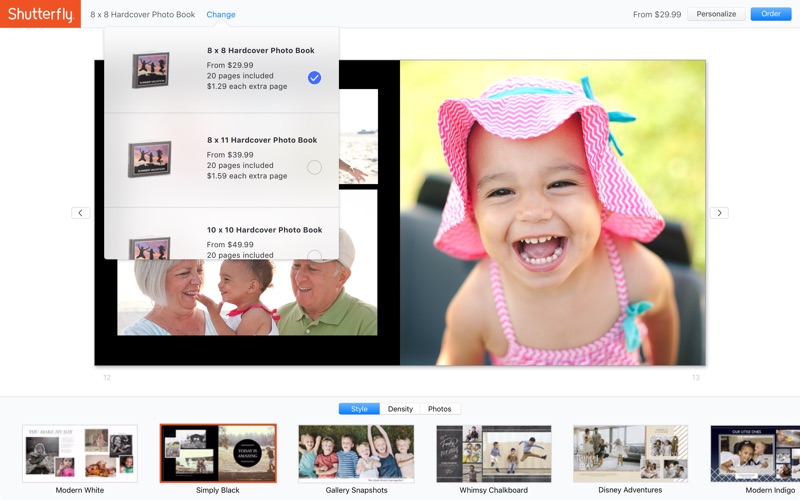
Task: Go to previous page with left arrow
Action: click(x=81, y=213)
